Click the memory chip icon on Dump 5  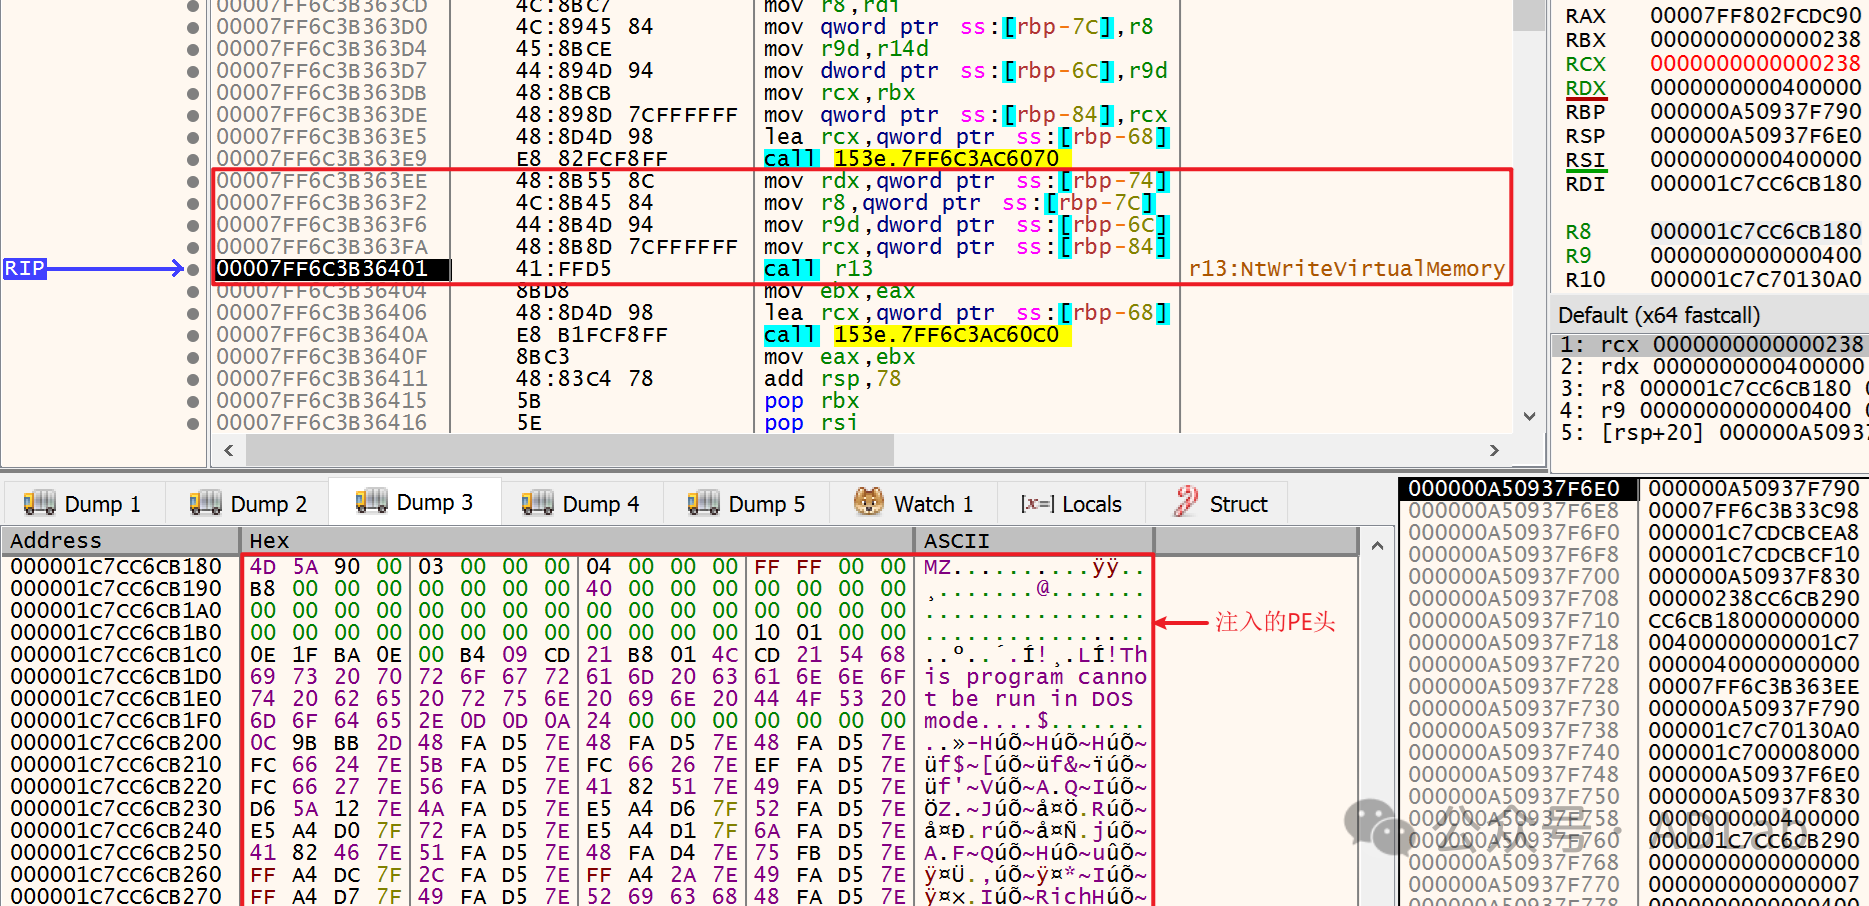704,502
